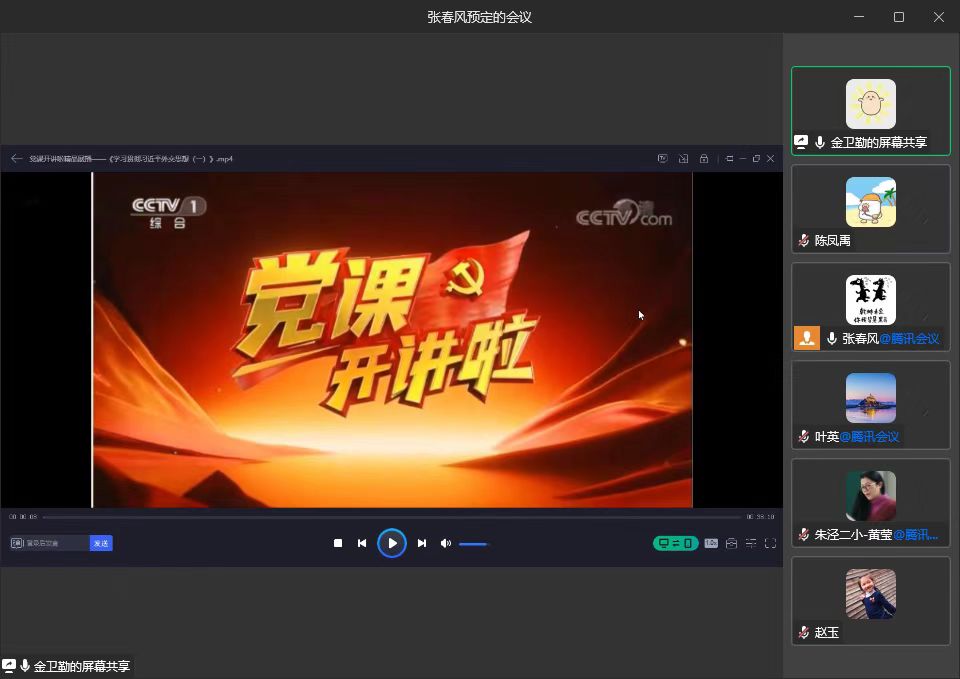Open the 1.0x playback speed selector
The image size is (960, 679).
pos(711,543)
